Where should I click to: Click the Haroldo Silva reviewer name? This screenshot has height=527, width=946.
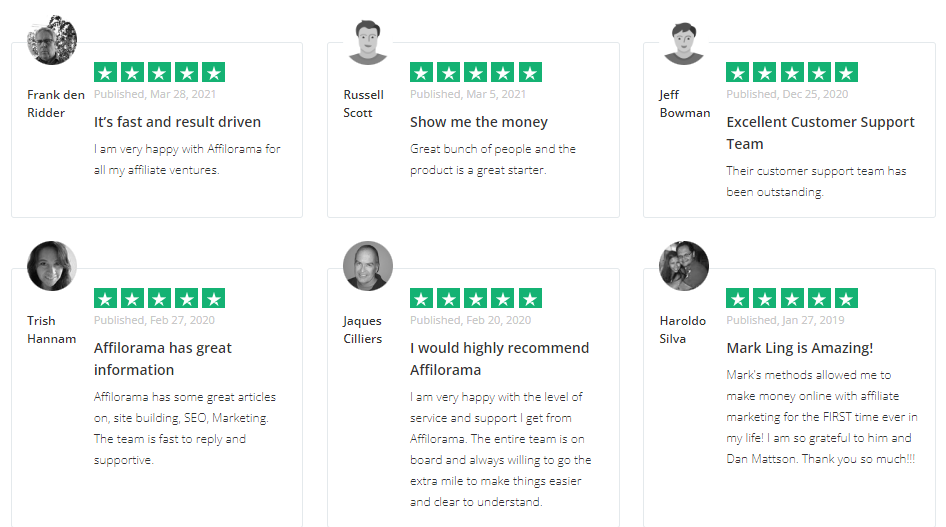[682, 329]
